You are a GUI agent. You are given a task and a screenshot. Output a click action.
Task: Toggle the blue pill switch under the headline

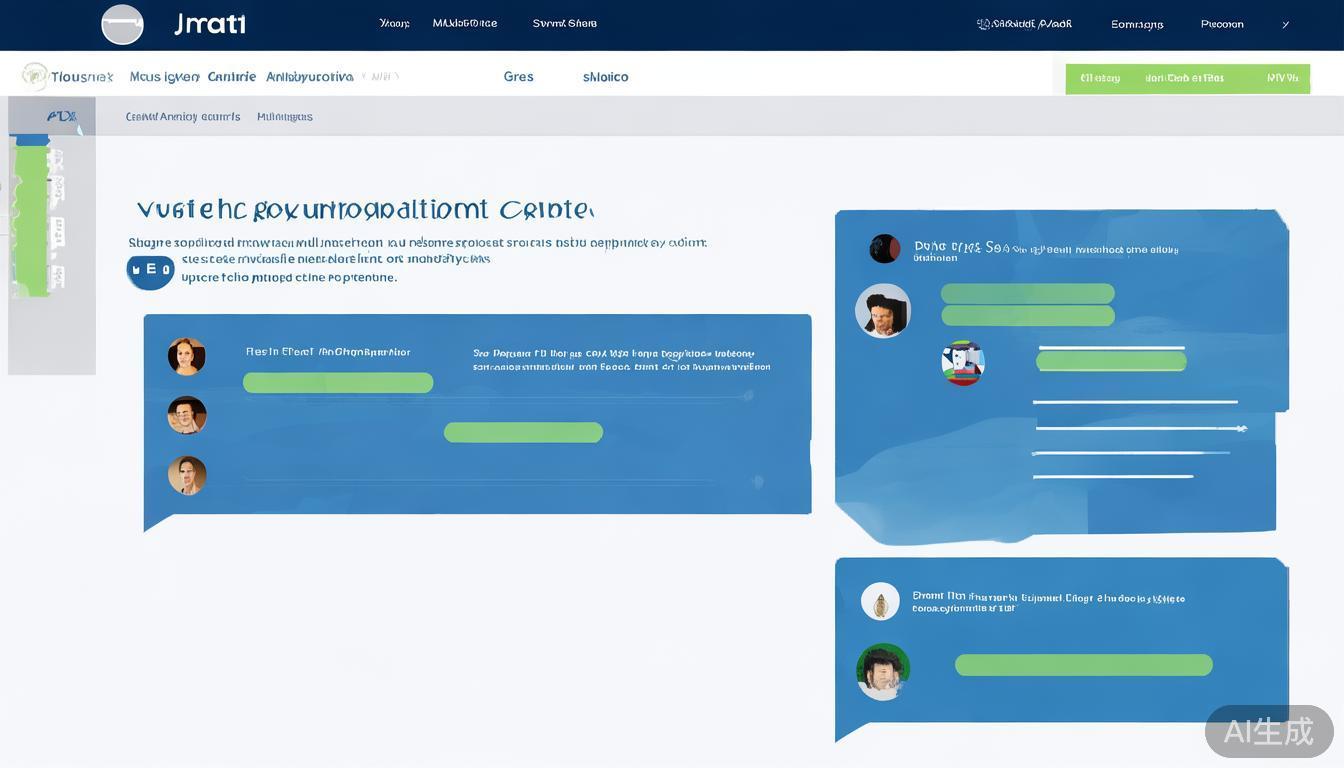(150, 271)
